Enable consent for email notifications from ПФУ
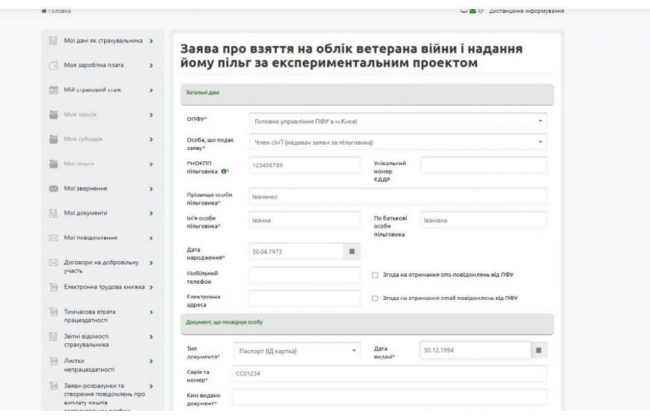 click(x=375, y=298)
